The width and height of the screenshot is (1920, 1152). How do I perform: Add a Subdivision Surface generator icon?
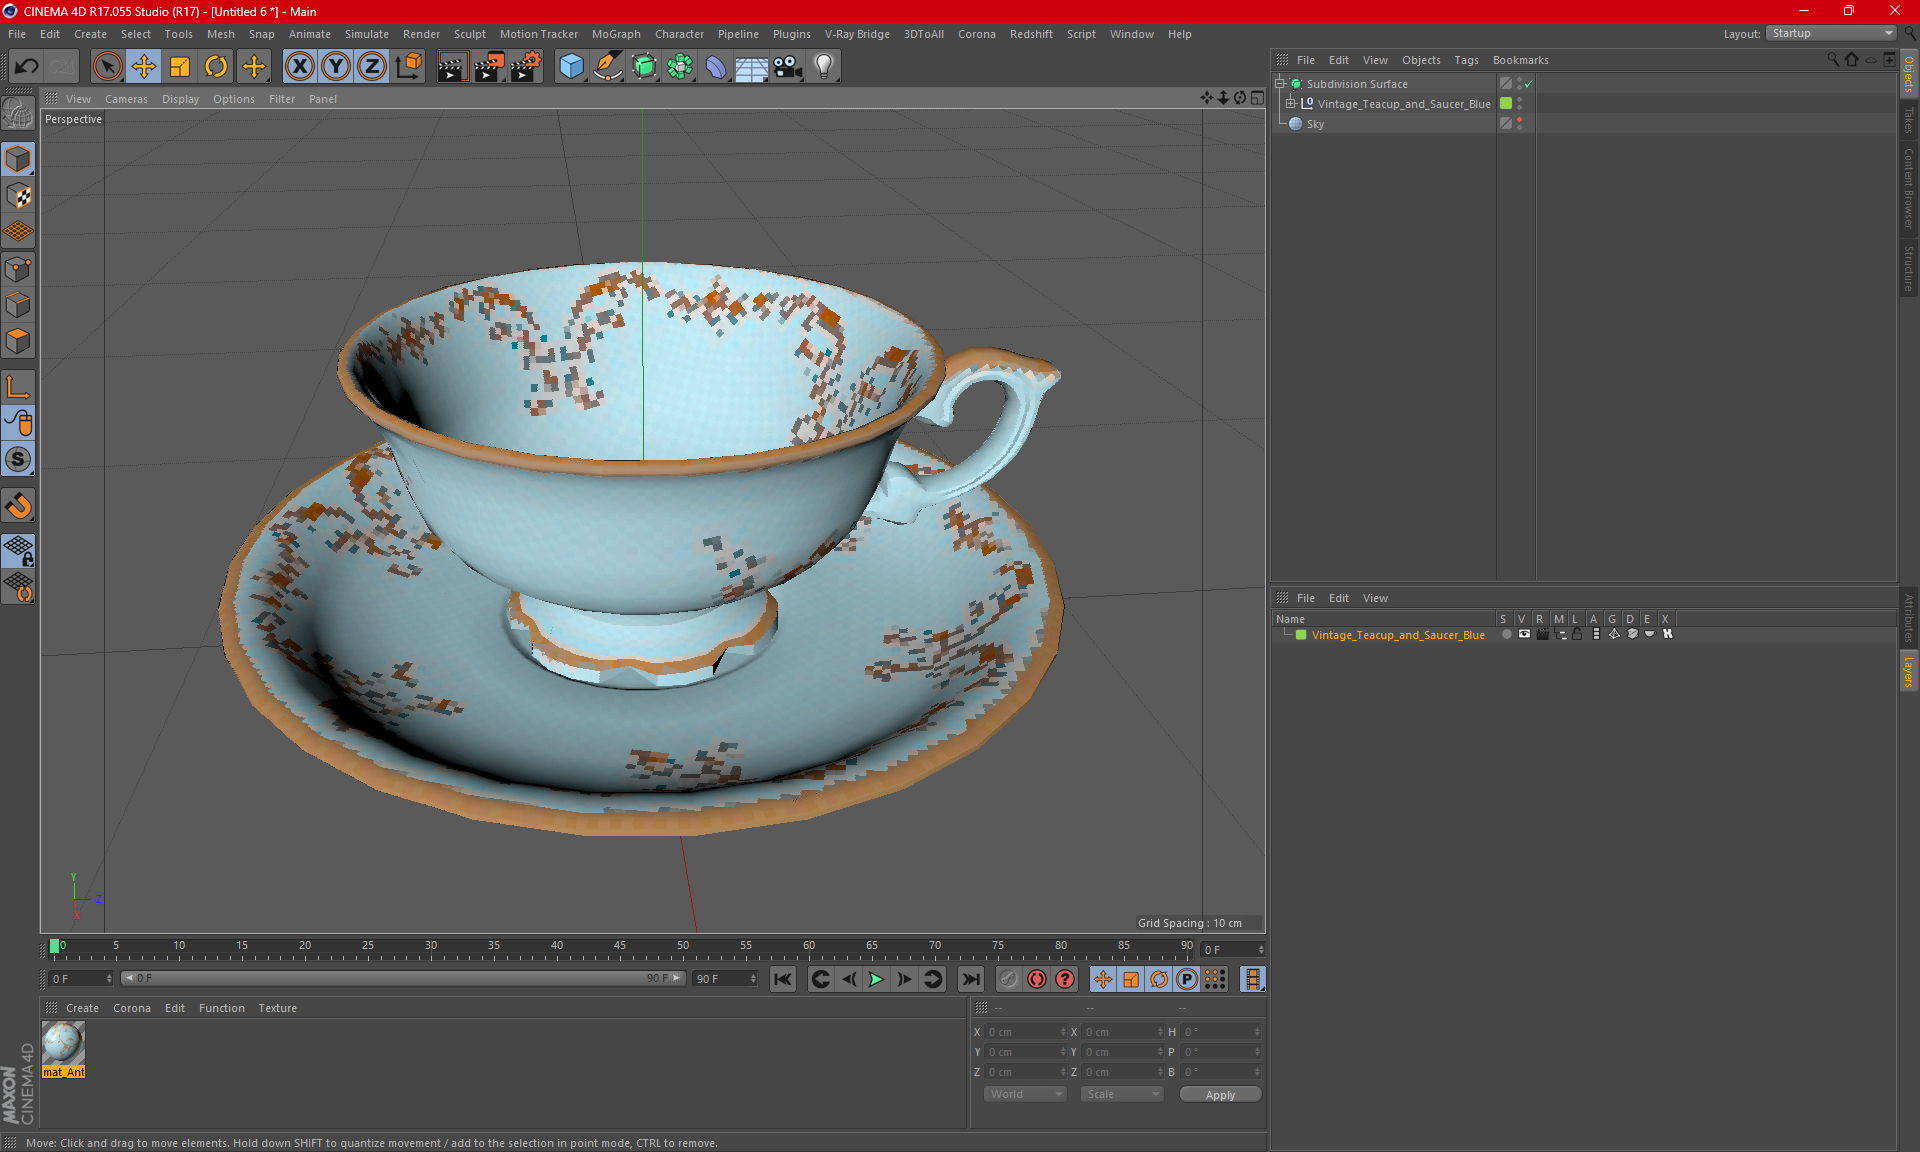[x=644, y=67]
